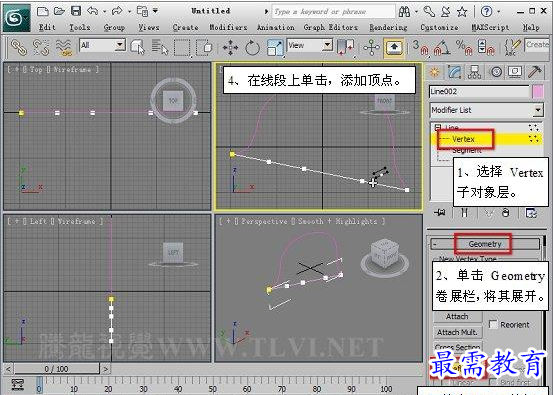Open the Modifier List dropdown

click(x=487, y=110)
